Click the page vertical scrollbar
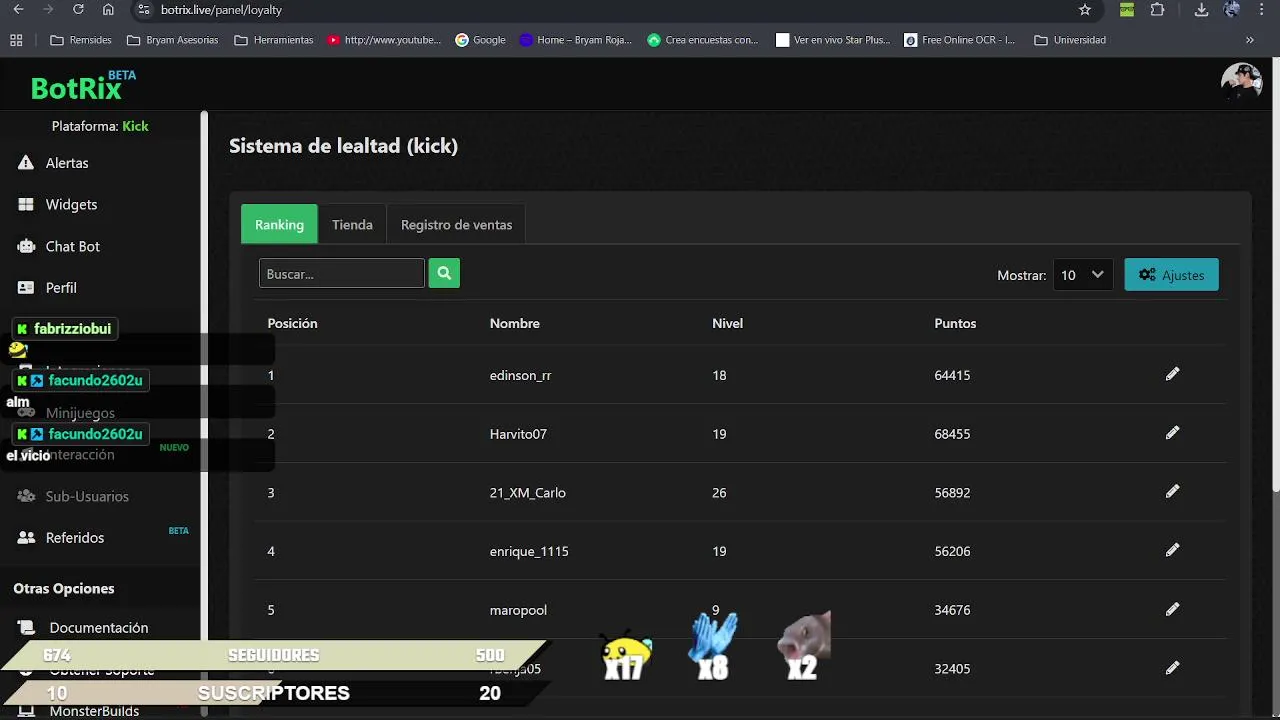Image resolution: width=1280 pixels, height=720 pixels. tap(1275, 276)
